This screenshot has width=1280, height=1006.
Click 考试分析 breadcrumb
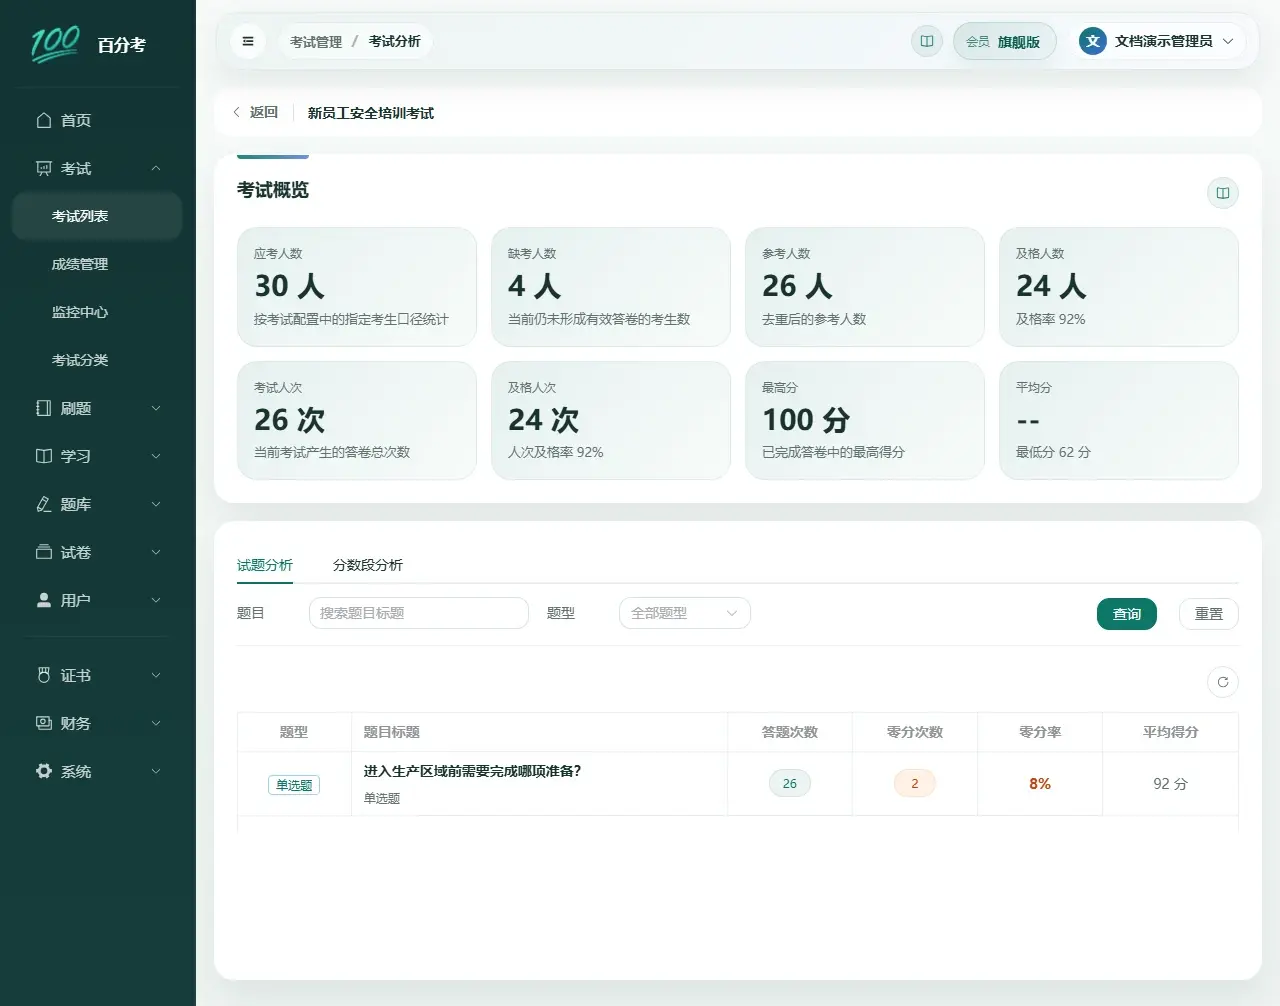coord(395,41)
